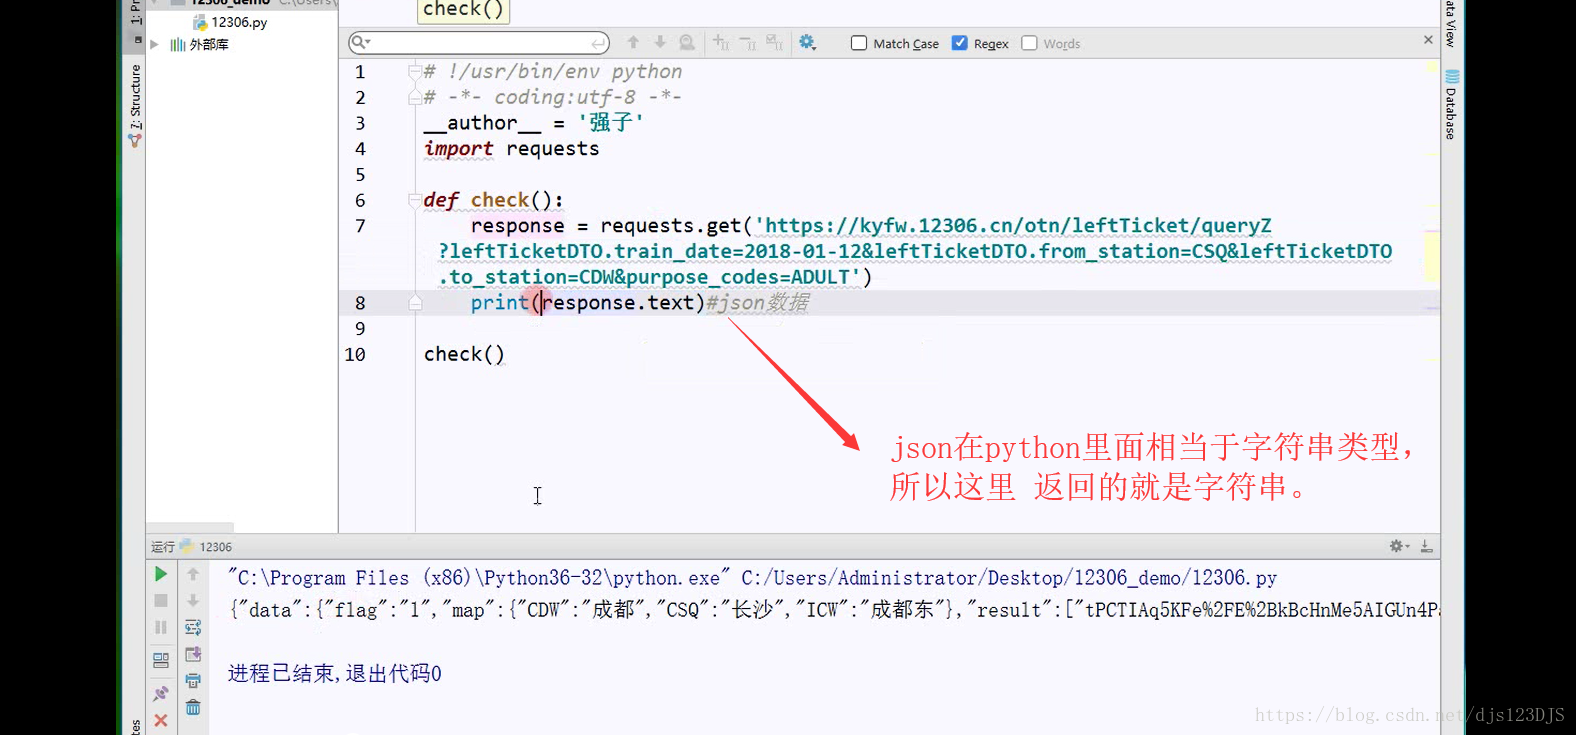
Task: Open search history magnifier dropdown
Action: (x=361, y=42)
